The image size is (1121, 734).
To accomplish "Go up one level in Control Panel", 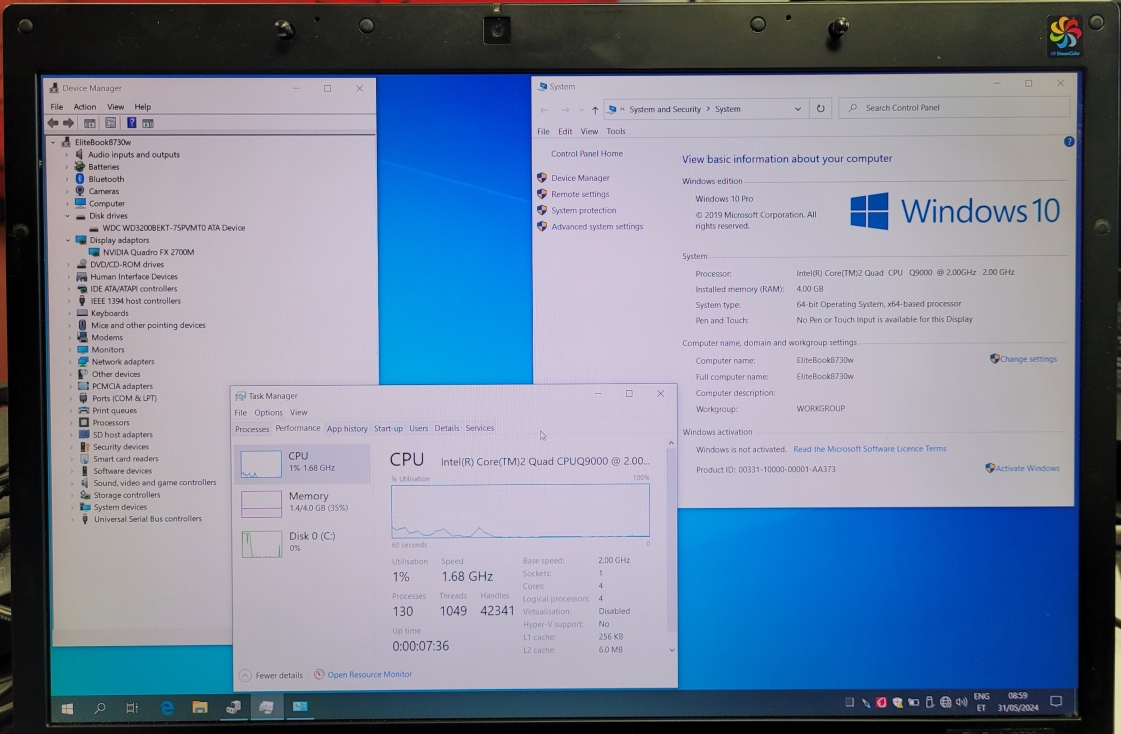I will tap(595, 109).
